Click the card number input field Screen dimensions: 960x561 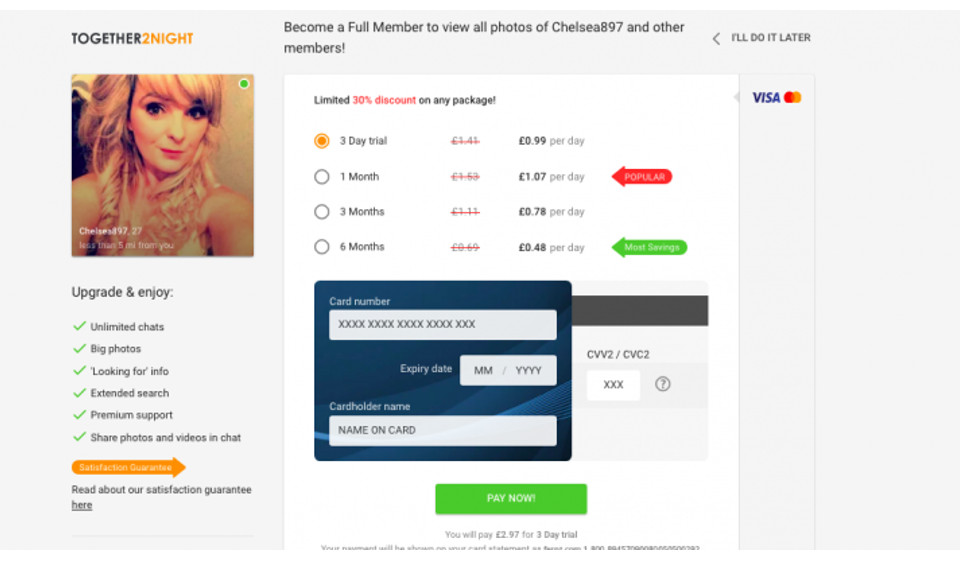442,325
